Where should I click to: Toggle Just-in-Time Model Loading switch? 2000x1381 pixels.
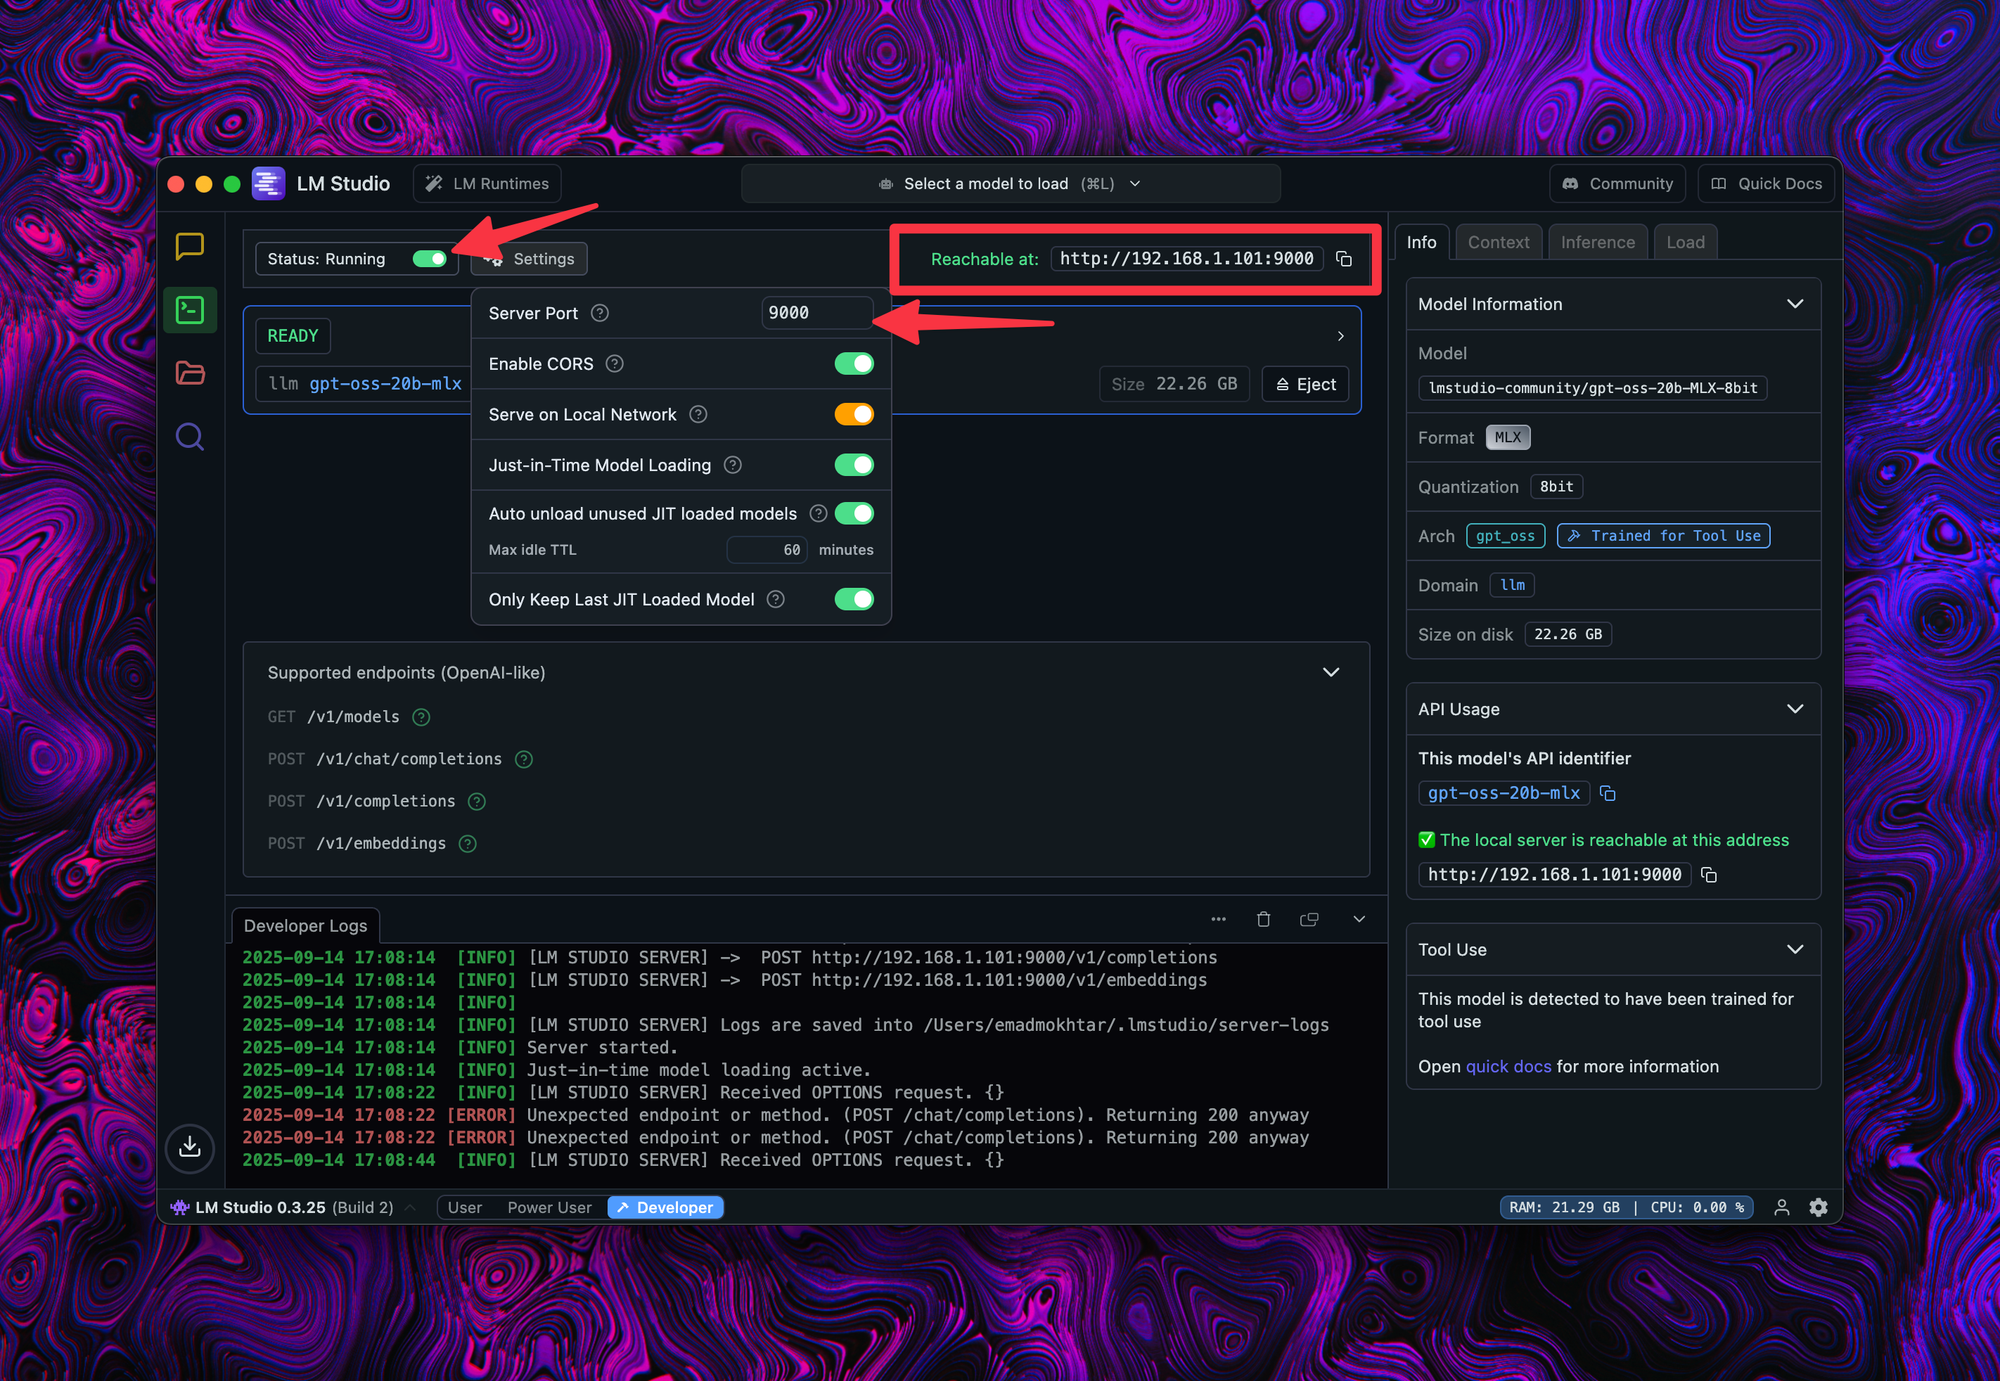[x=854, y=465]
